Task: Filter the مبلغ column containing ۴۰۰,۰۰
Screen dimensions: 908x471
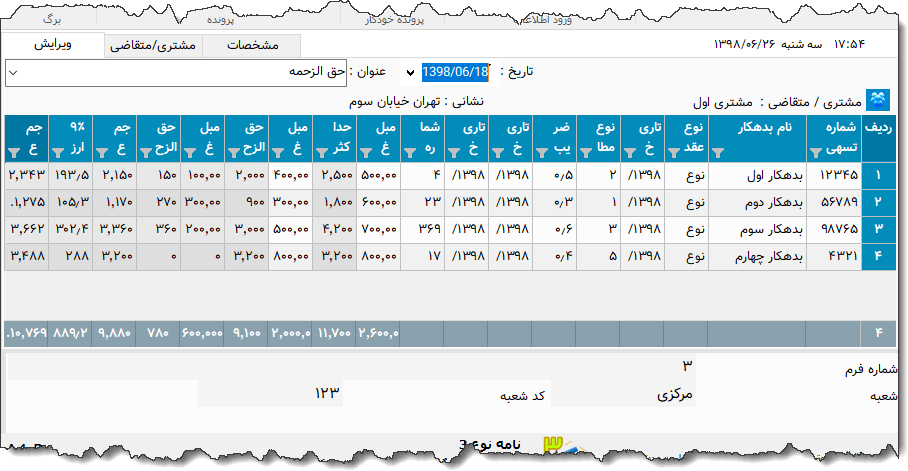Action: (278, 153)
